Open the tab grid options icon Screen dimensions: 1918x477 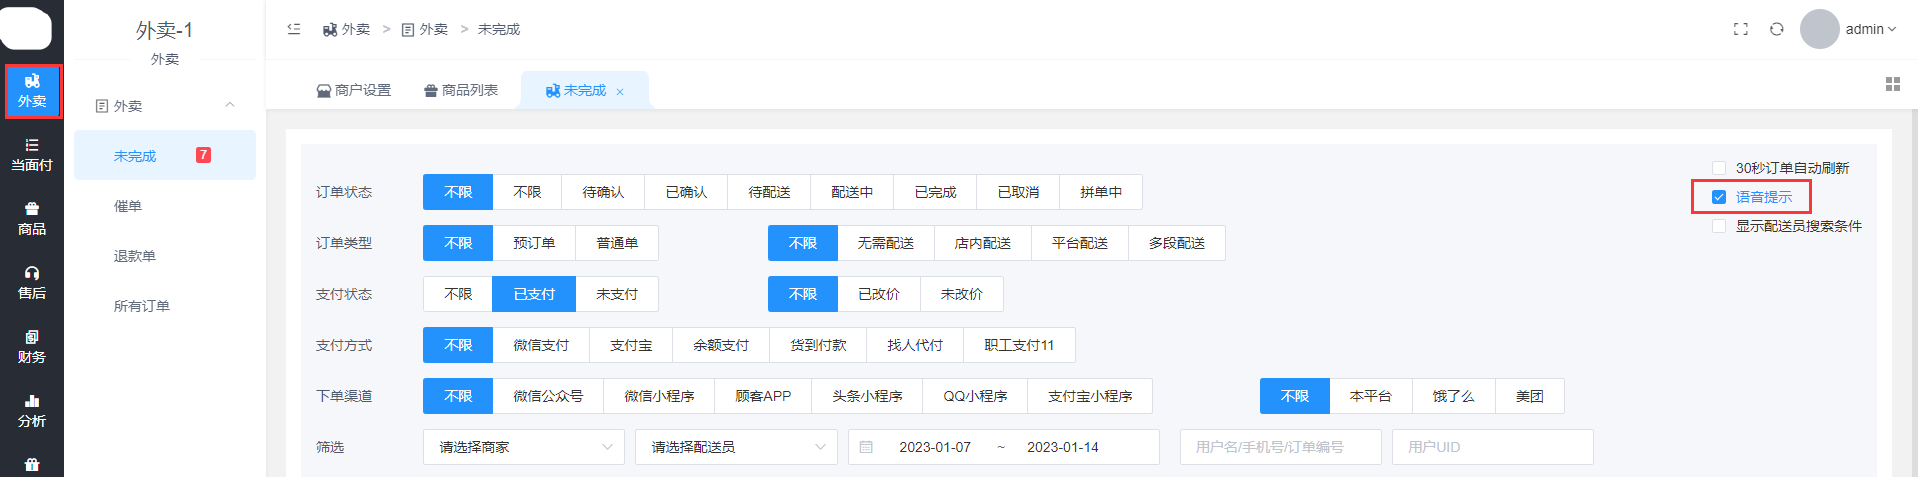pyautogui.click(x=1893, y=84)
